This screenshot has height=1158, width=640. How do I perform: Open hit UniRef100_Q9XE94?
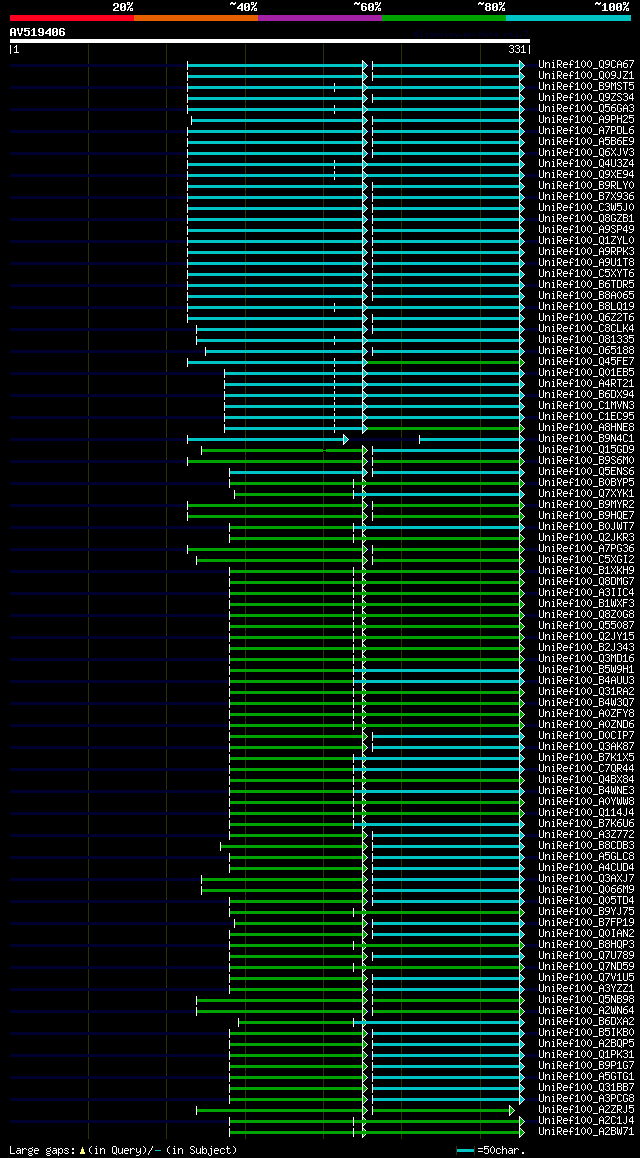click(586, 175)
